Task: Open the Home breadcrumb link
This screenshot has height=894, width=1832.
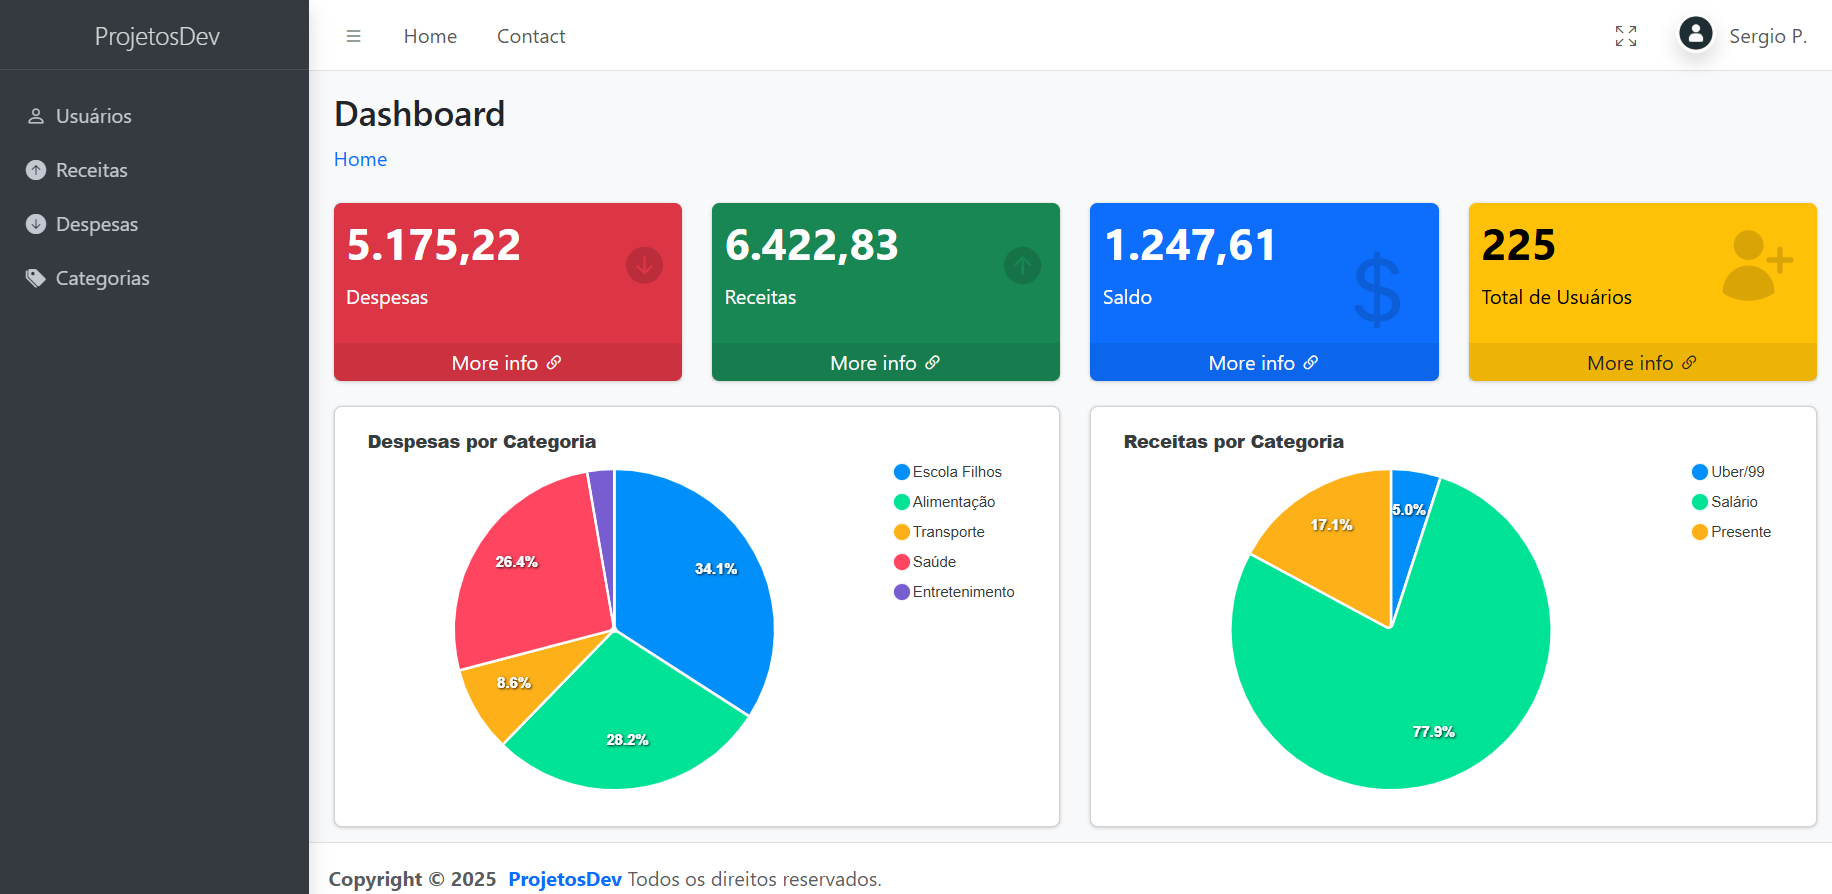Action: point(360,159)
